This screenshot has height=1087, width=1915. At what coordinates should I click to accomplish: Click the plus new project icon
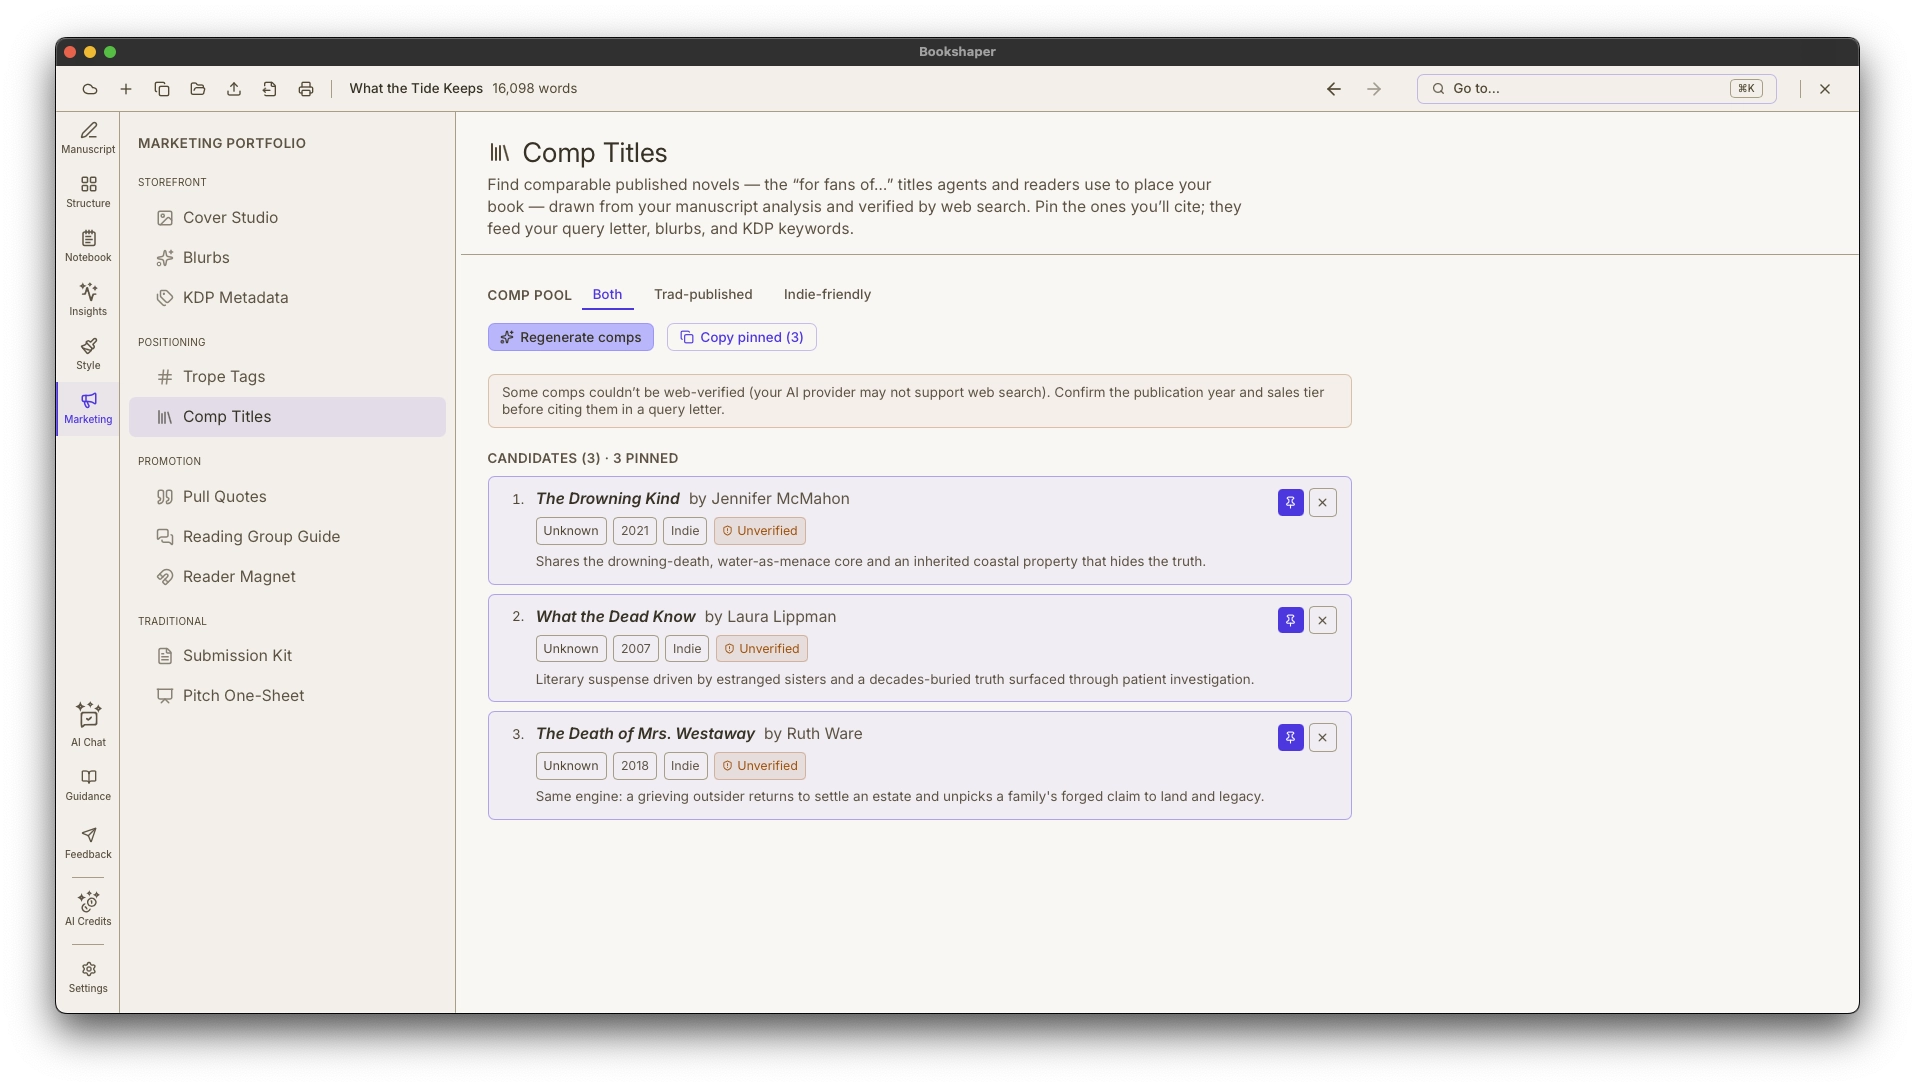[x=126, y=89]
